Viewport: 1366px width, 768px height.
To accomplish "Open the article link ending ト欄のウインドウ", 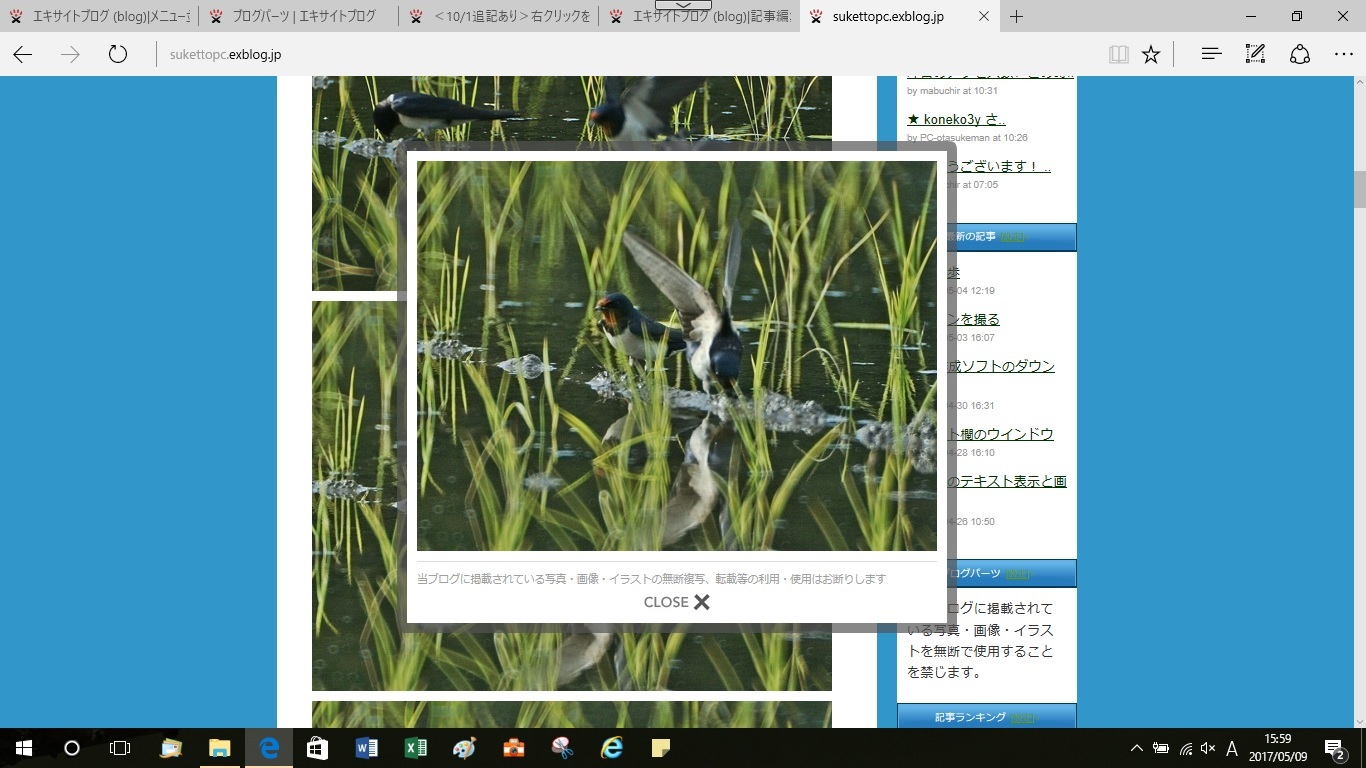I will [1001, 434].
